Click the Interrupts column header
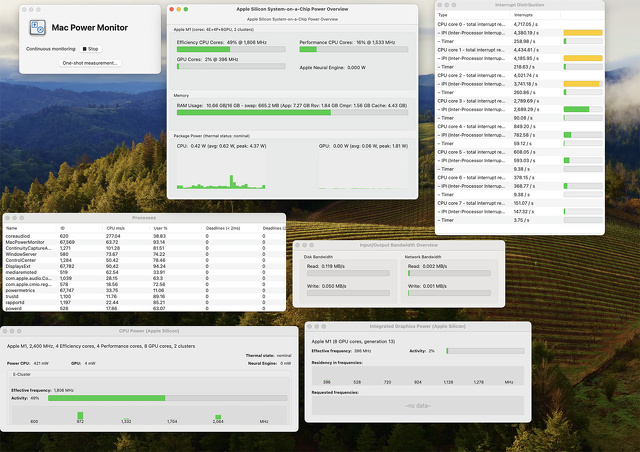Image resolution: width=640 pixels, height=452 pixels. point(536,15)
